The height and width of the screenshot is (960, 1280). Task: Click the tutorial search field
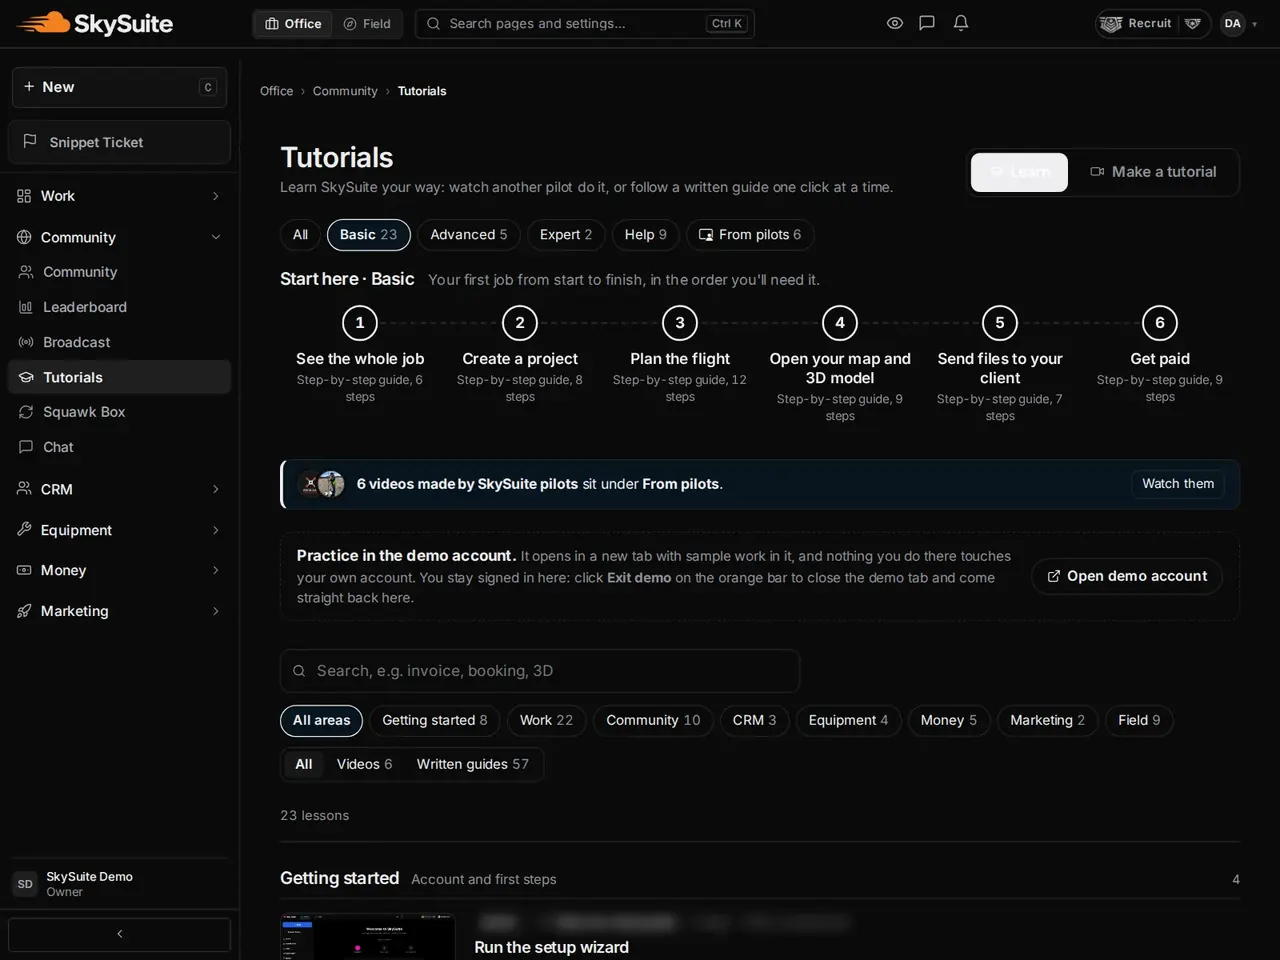540,671
